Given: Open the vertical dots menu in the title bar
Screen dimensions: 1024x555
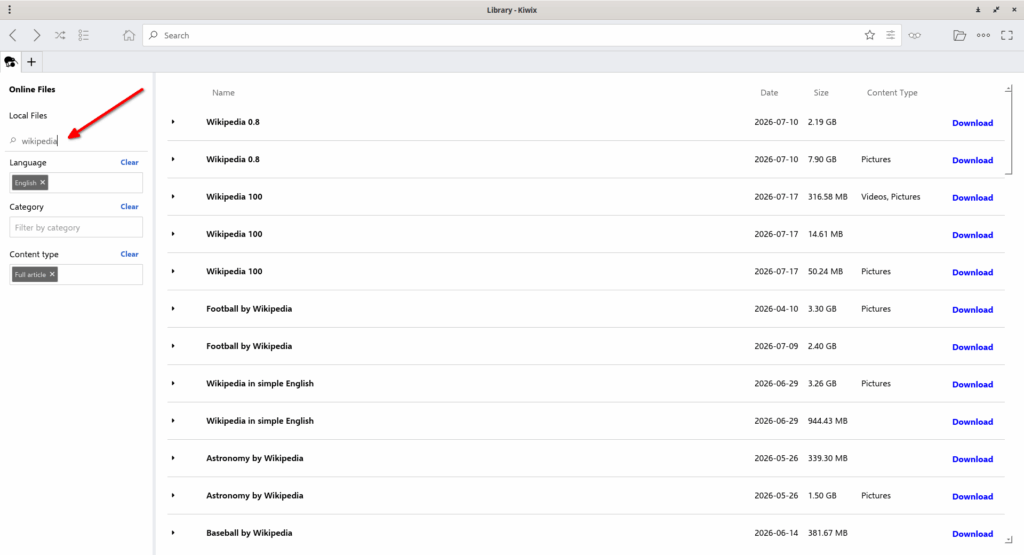Looking at the screenshot, I should point(9,10).
